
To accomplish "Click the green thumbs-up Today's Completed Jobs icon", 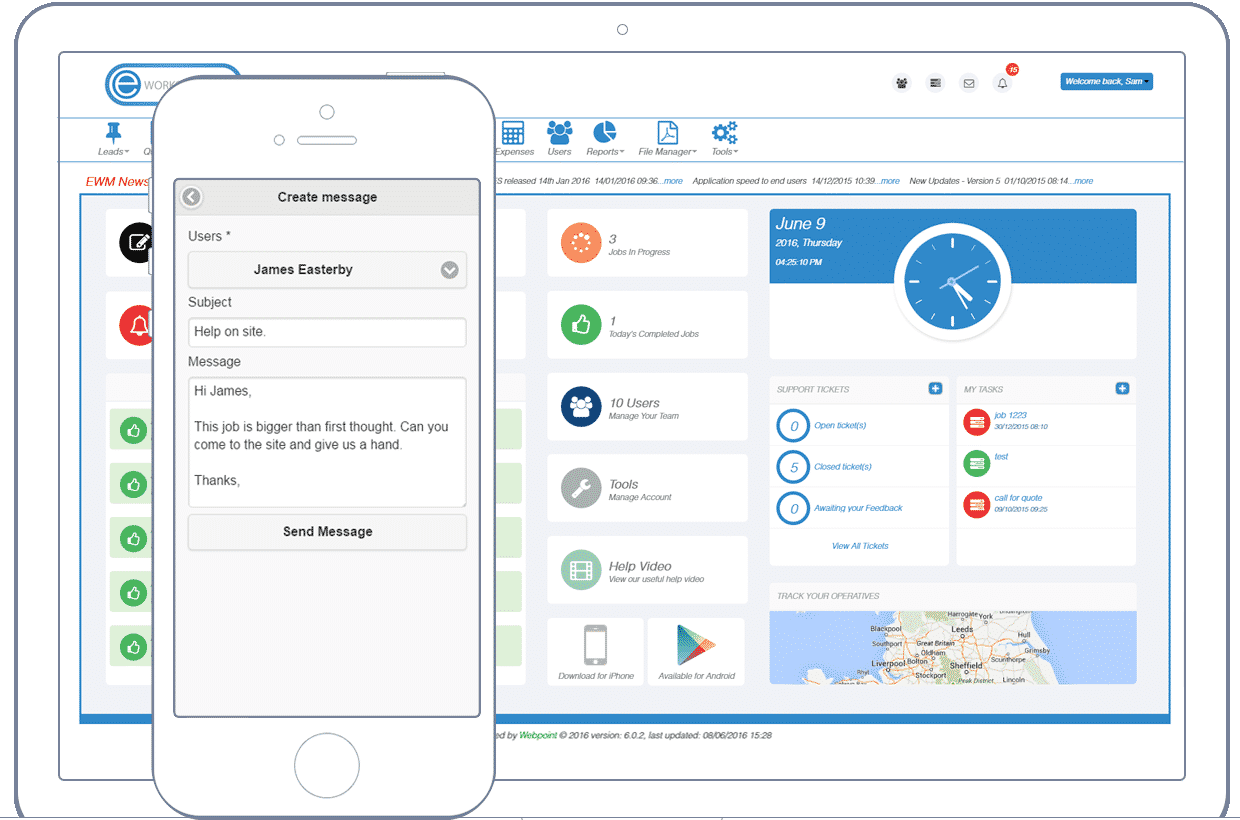I will click(580, 325).
